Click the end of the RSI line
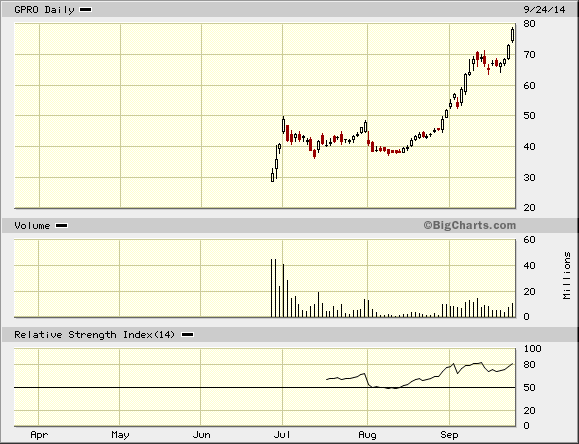This screenshot has width=579, height=444. (513, 364)
